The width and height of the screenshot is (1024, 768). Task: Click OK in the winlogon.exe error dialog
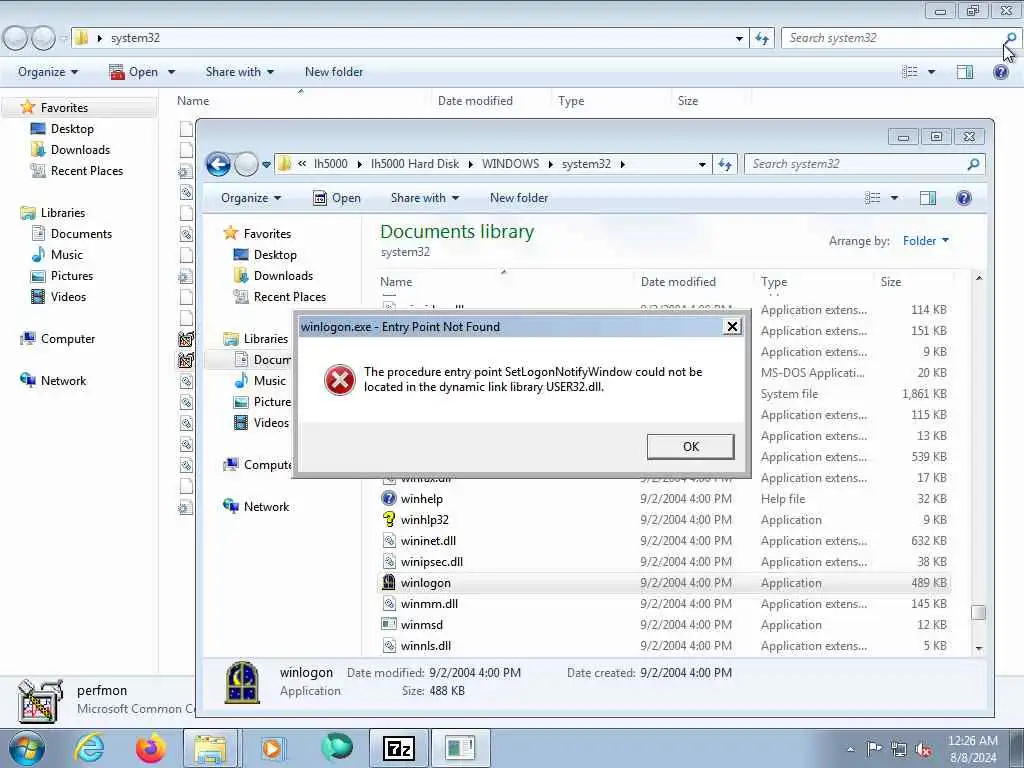(690, 447)
